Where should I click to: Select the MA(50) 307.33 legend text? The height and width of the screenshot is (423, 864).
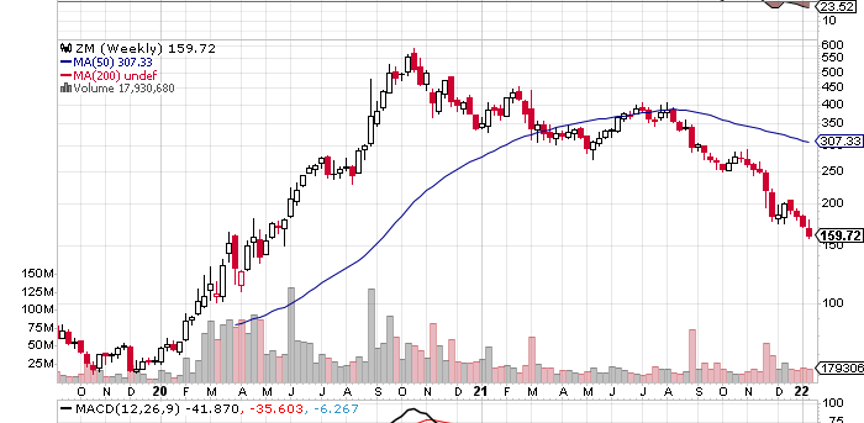tap(114, 61)
